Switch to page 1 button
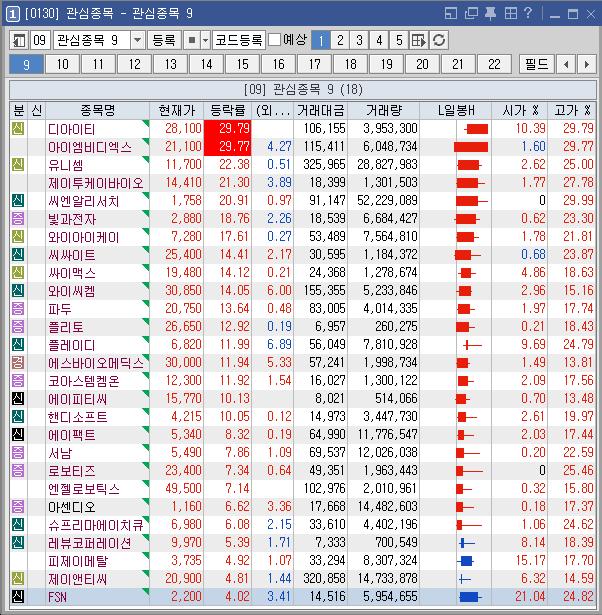This screenshot has width=602, height=615. coord(321,40)
